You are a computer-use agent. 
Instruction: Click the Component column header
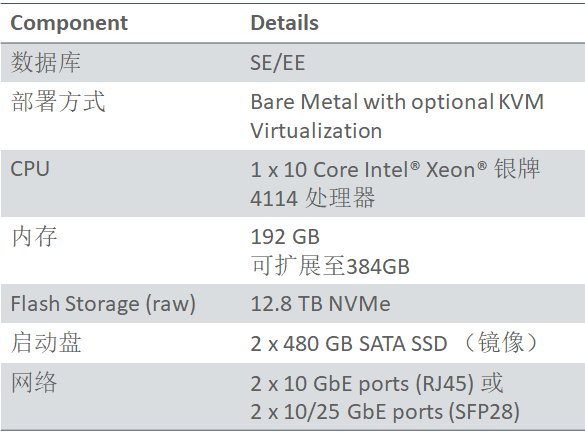pos(69,23)
